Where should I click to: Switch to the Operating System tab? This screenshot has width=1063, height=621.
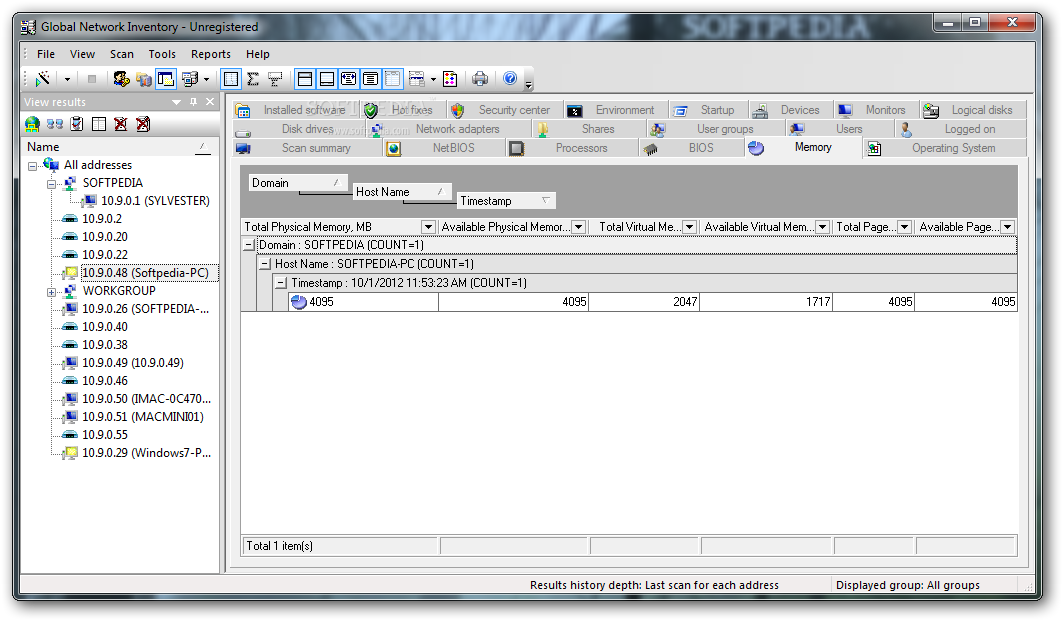(944, 148)
